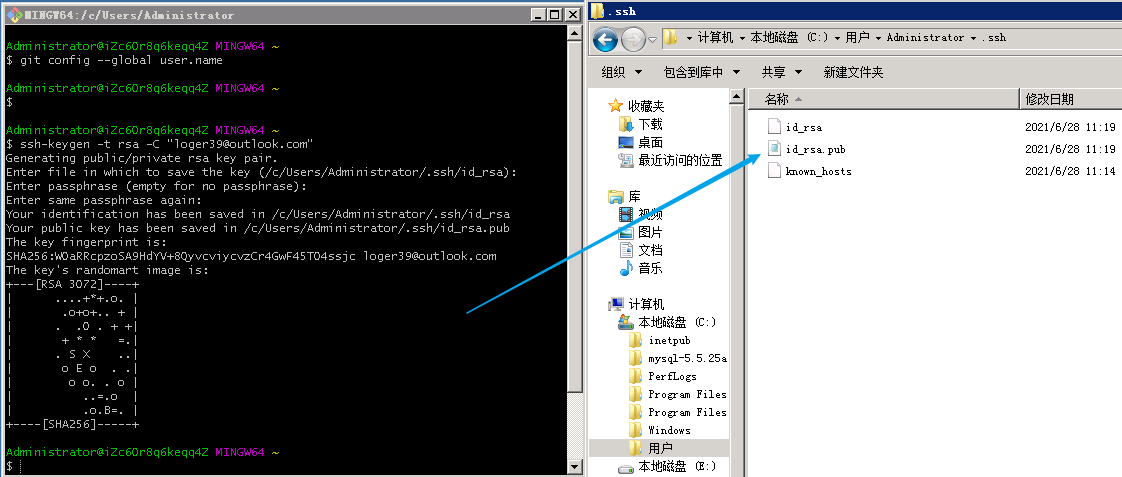Click date 2021/6/28 11:14 of known_hosts
This screenshot has width=1122, height=477.
pyautogui.click(x=1070, y=172)
